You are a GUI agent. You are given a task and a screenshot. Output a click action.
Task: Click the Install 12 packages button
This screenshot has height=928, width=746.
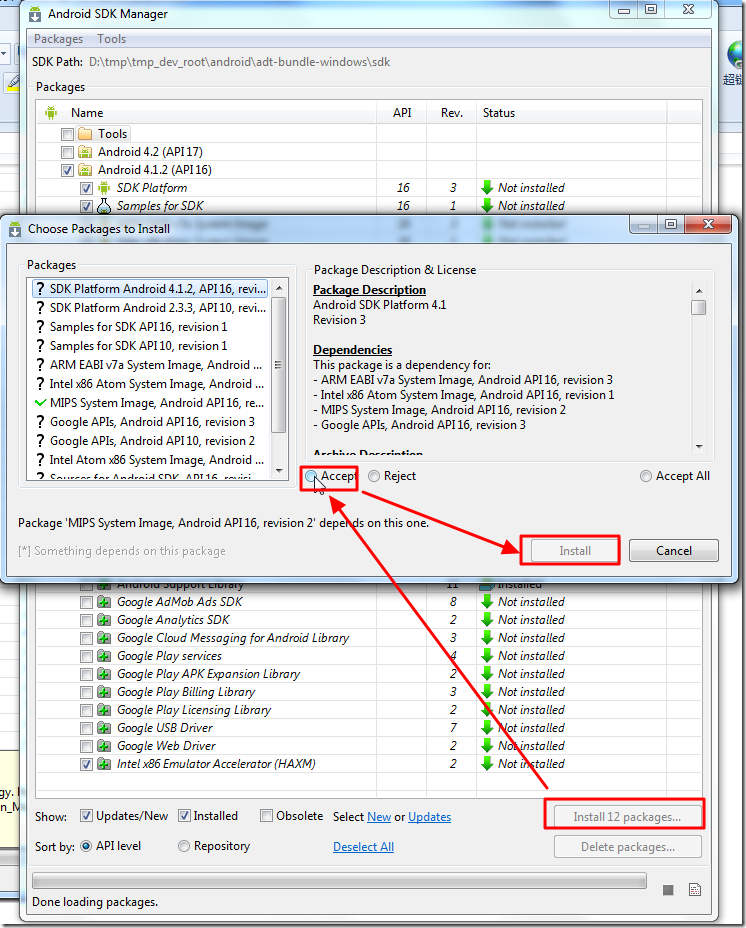[x=627, y=817]
